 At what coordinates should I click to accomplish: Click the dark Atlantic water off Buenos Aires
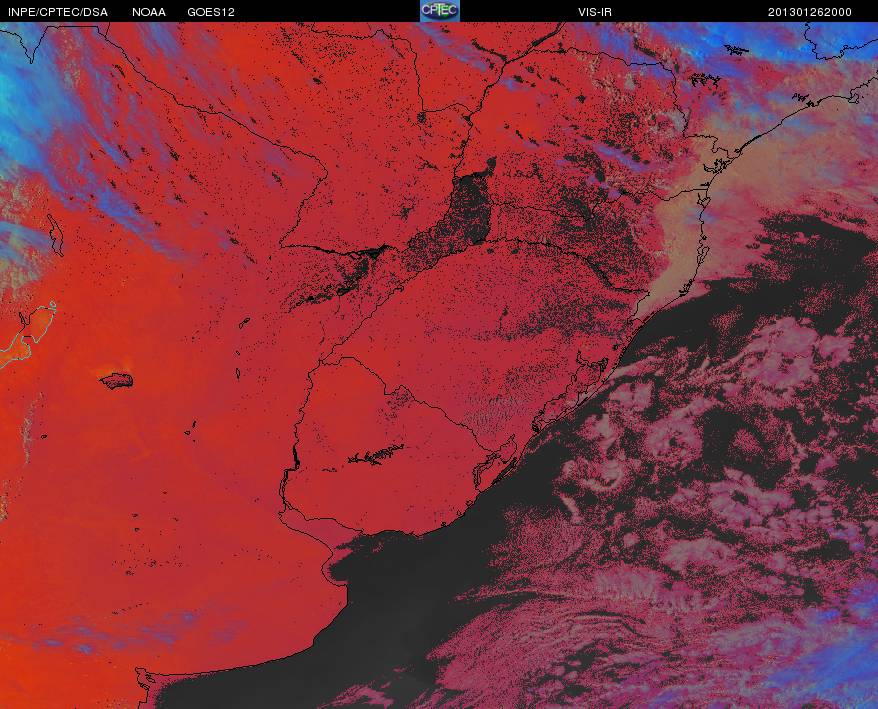pyautogui.click(x=392, y=616)
